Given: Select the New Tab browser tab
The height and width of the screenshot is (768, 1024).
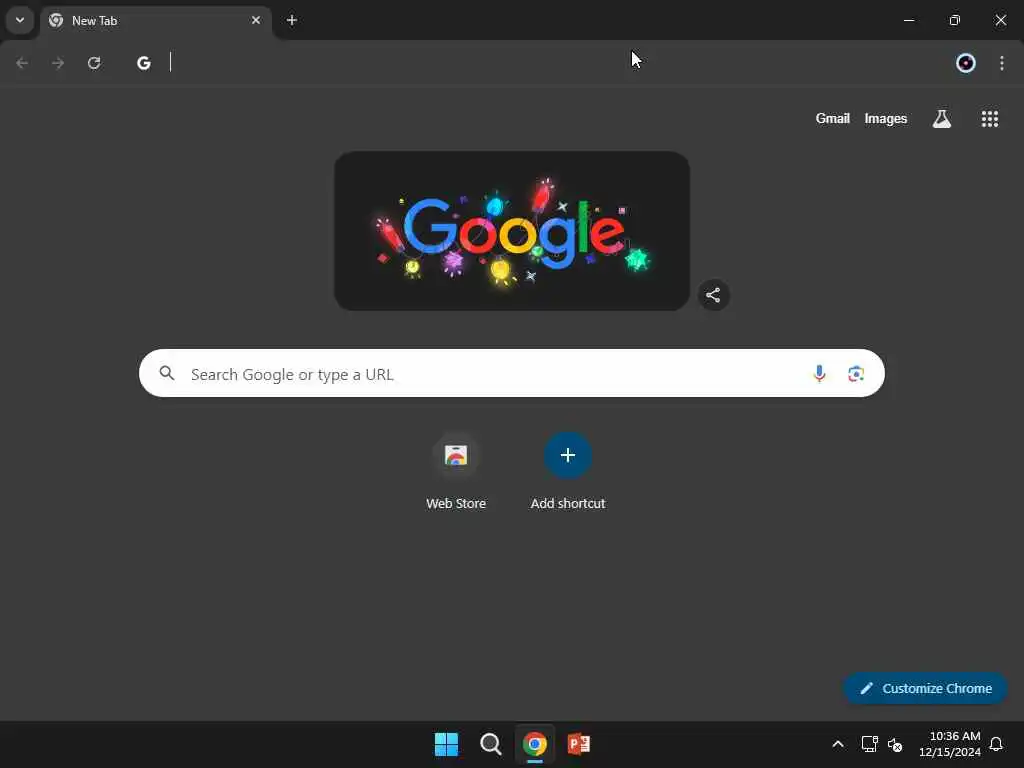Looking at the screenshot, I should click(x=155, y=21).
